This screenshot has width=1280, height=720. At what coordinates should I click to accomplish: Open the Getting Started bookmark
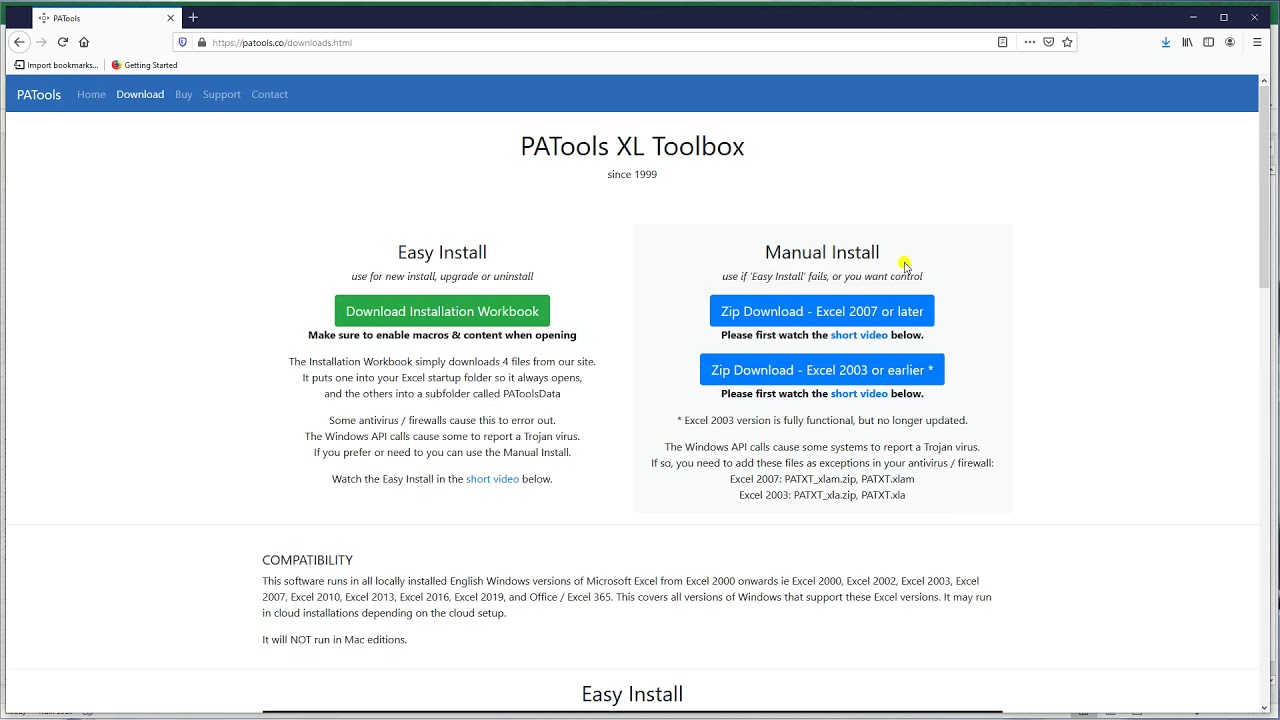144,65
